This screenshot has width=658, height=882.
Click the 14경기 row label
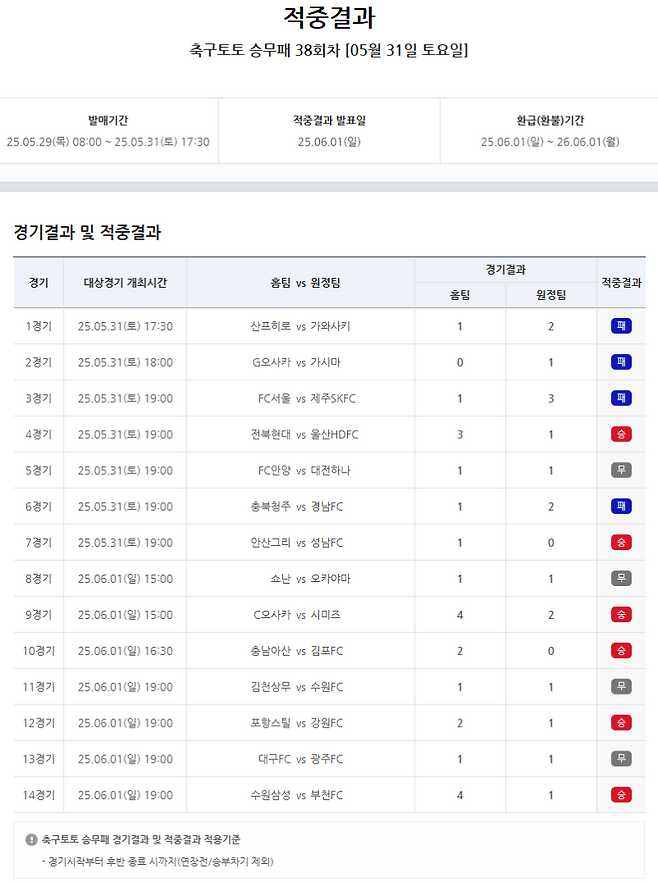pyautogui.click(x=38, y=795)
